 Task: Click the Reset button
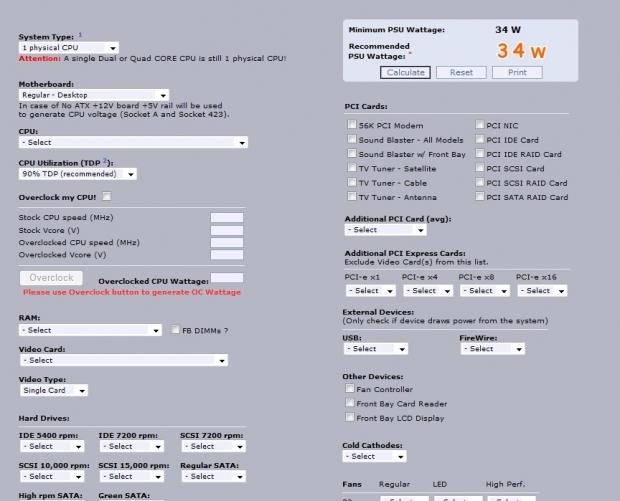[x=461, y=72]
